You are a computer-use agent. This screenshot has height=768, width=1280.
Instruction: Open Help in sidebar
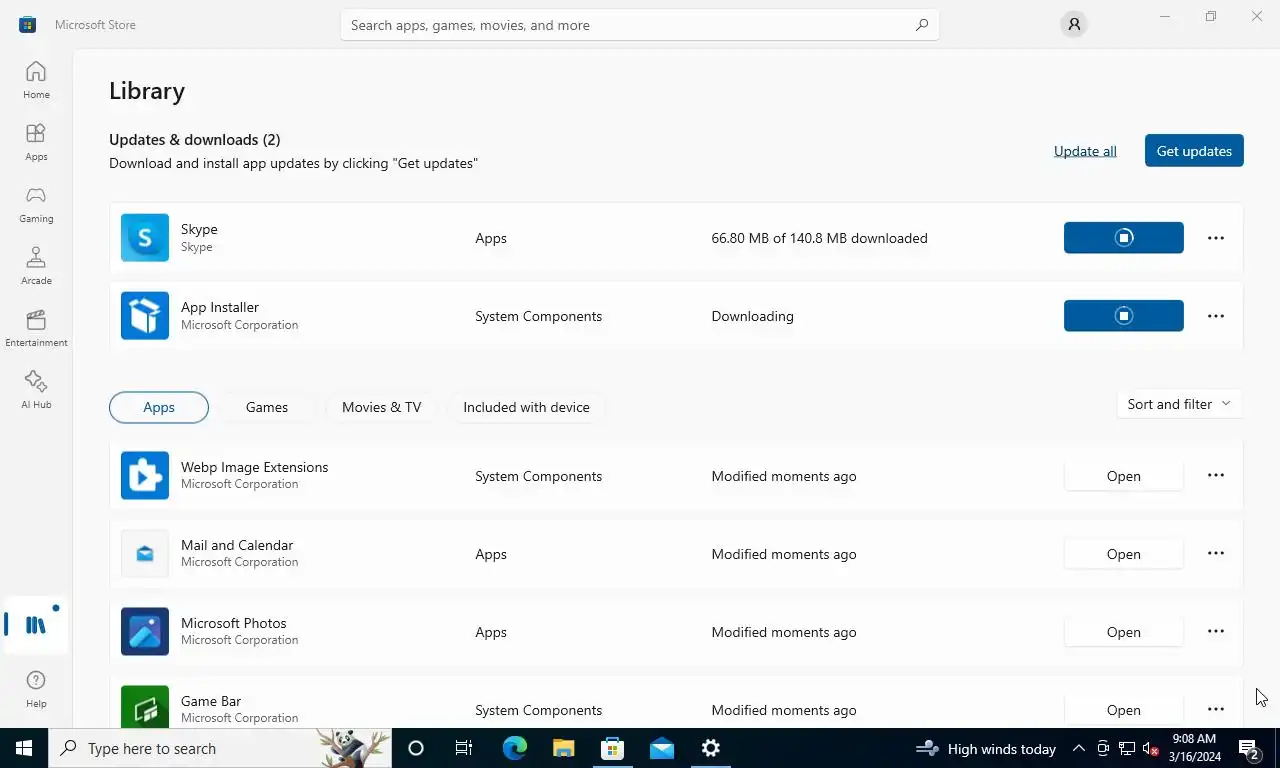36,688
